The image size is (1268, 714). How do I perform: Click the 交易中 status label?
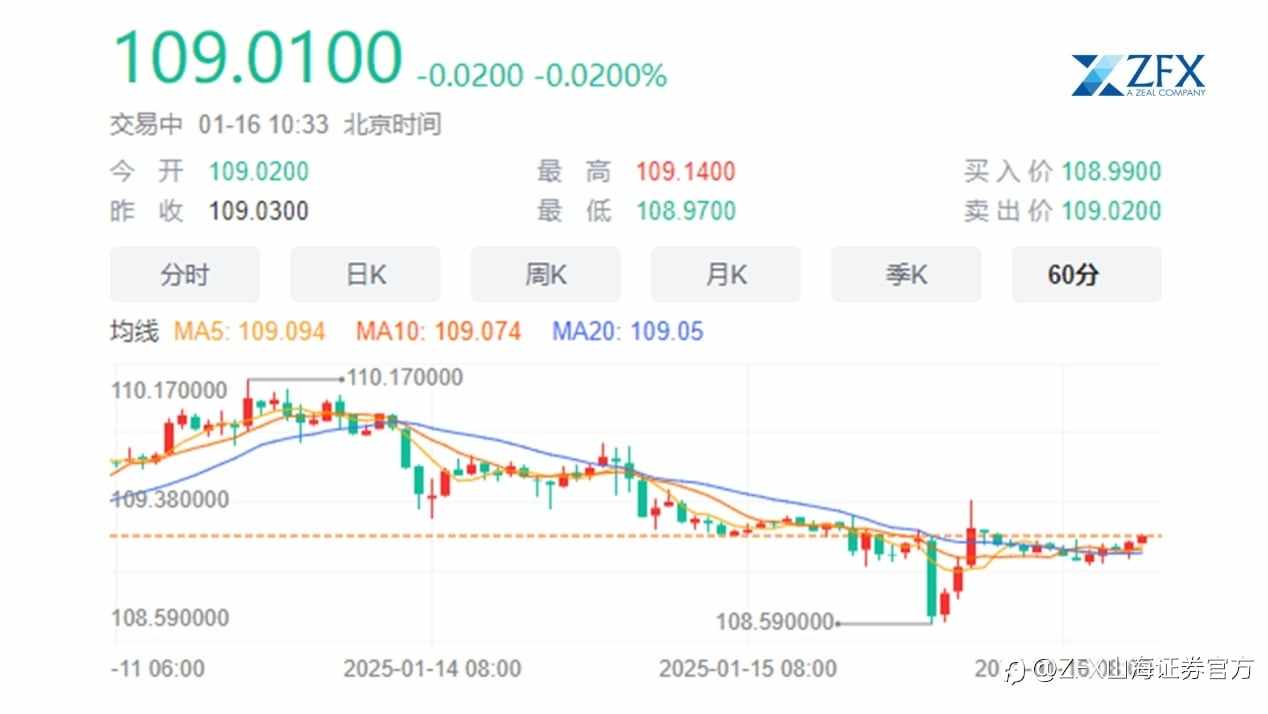(146, 125)
